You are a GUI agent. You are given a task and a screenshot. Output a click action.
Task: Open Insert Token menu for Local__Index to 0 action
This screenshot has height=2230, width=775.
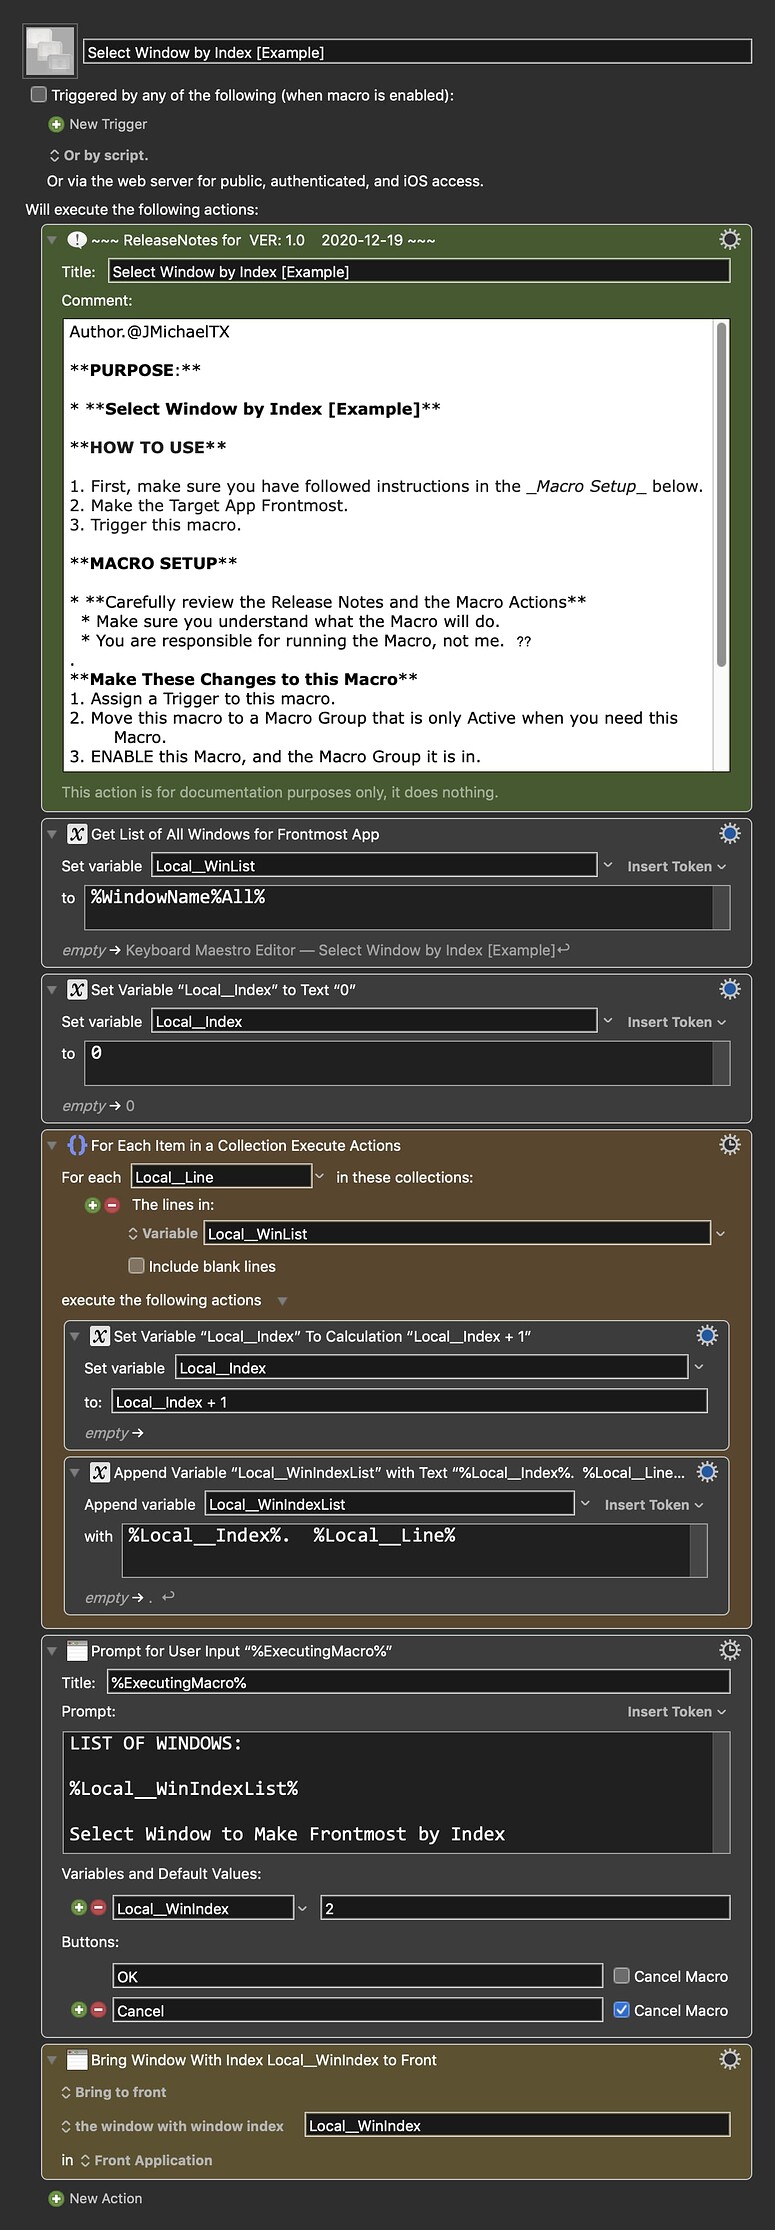(x=677, y=1022)
